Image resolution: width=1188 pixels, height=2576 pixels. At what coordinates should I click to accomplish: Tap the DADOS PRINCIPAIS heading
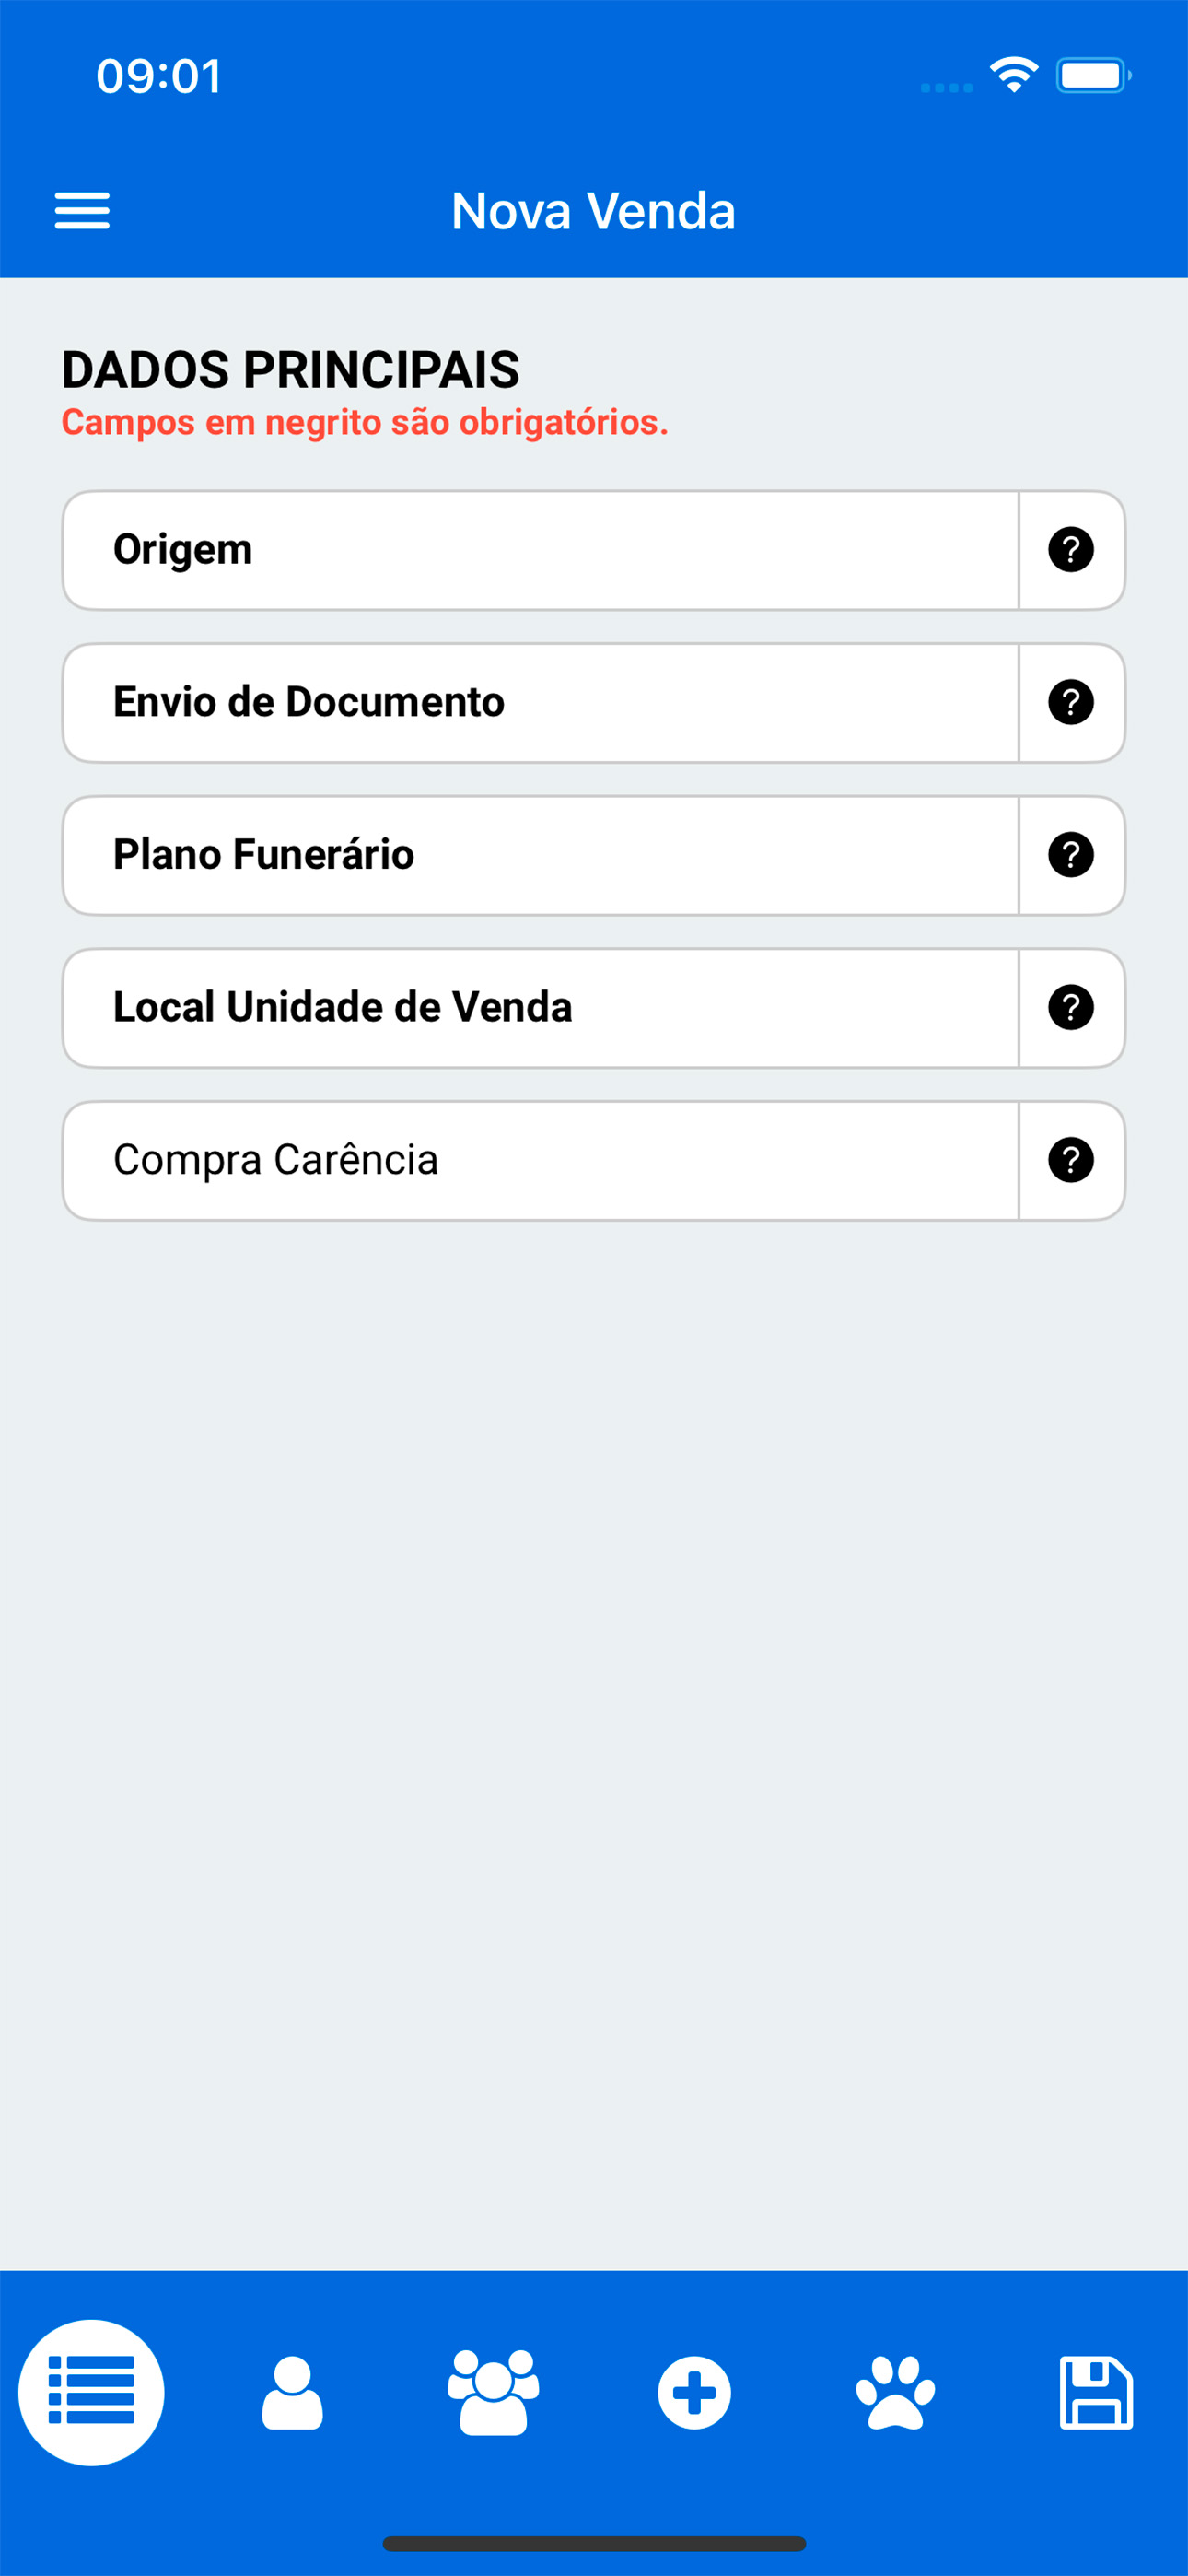[290, 369]
